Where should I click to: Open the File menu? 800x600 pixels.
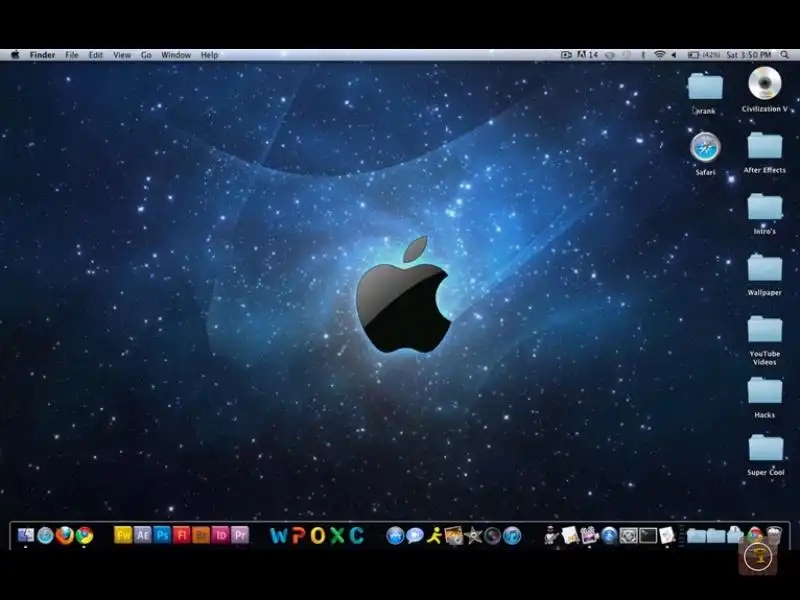pyautogui.click(x=72, y=55)
